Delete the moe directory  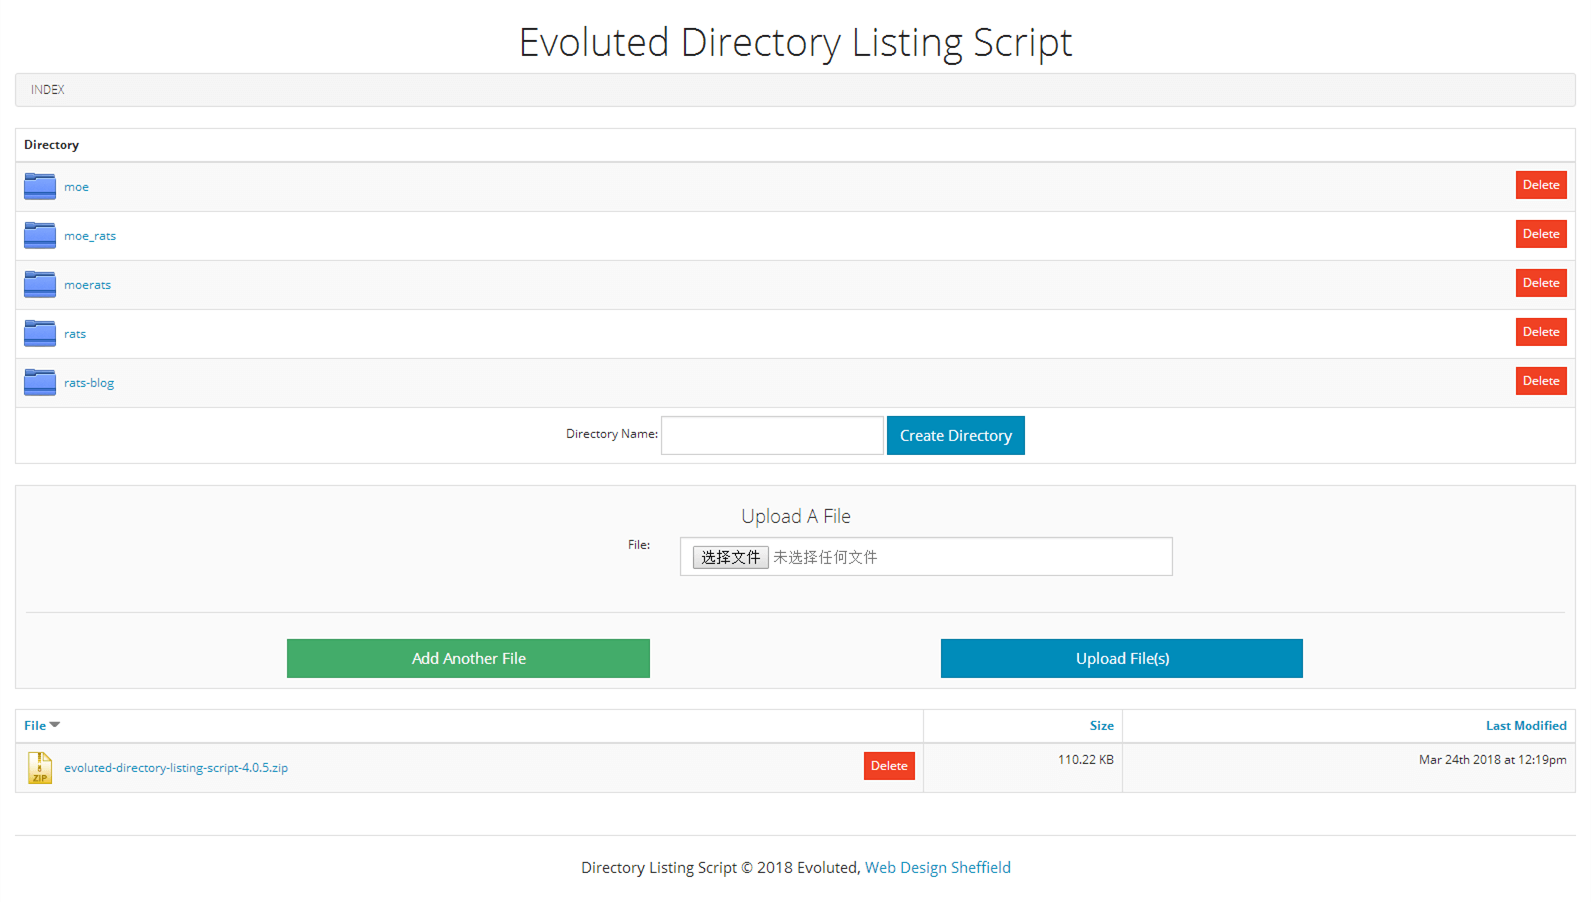point(1540,185)
